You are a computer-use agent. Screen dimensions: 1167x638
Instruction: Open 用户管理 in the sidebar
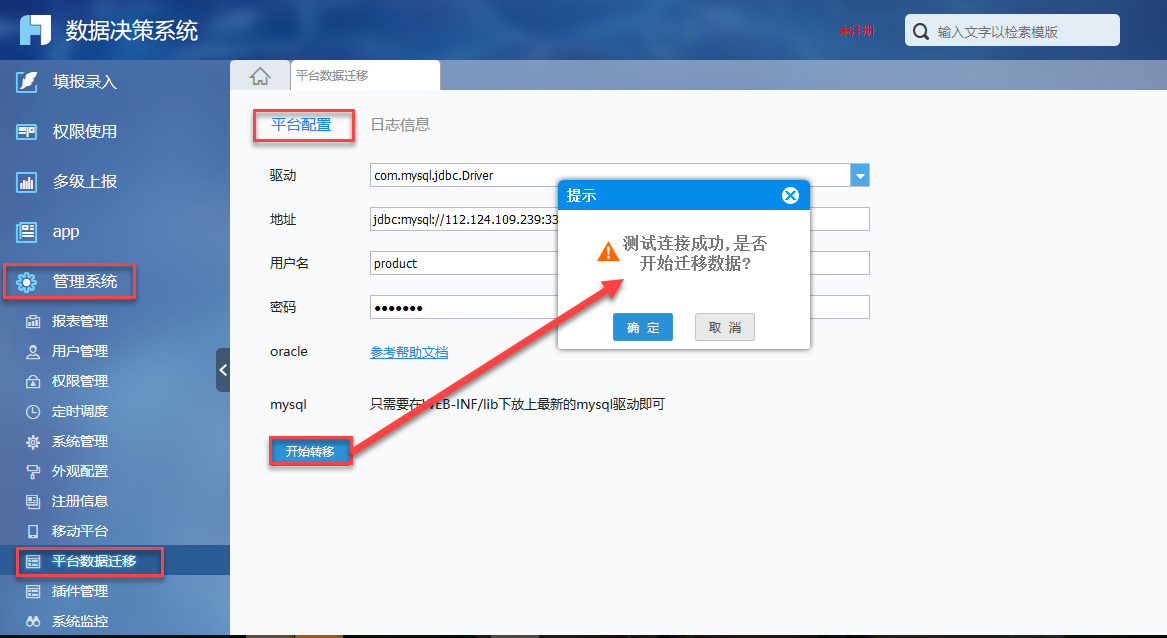tap(80, 351)
